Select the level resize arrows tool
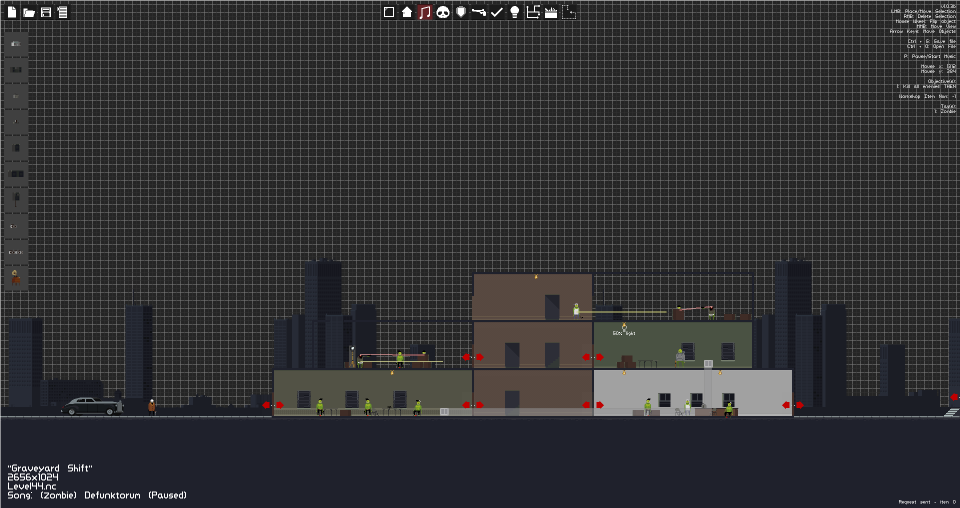The height and width of the screenshot is (508, 960). [533, 12]
